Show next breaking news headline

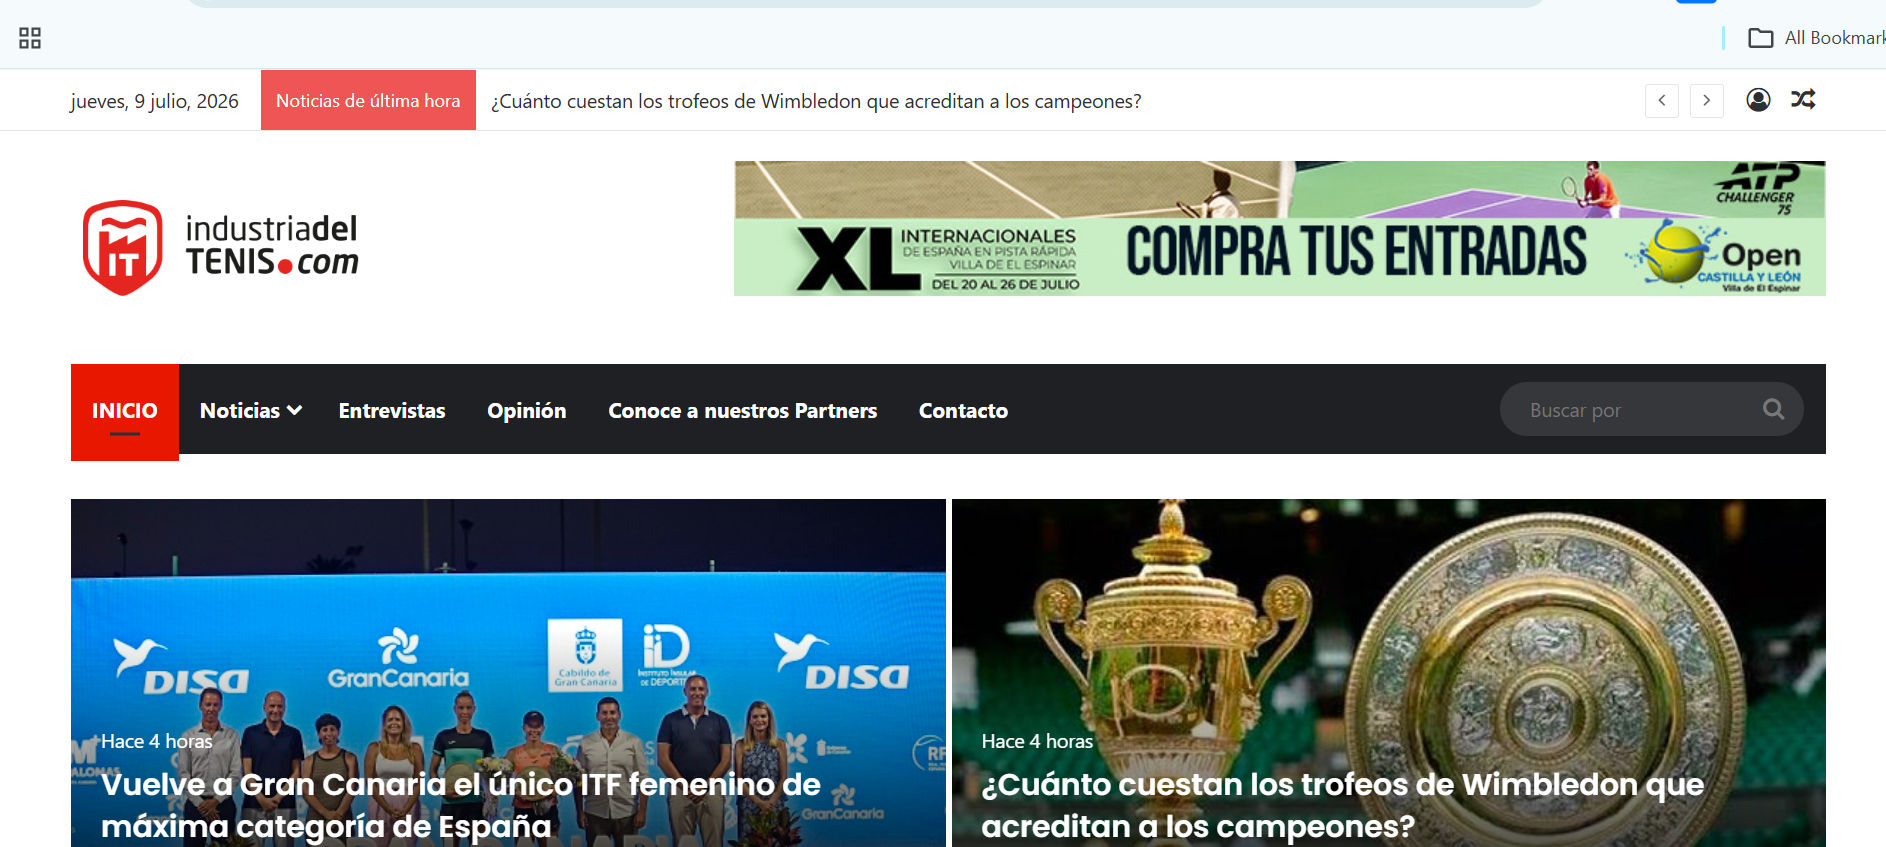(x=1707, y=100)
